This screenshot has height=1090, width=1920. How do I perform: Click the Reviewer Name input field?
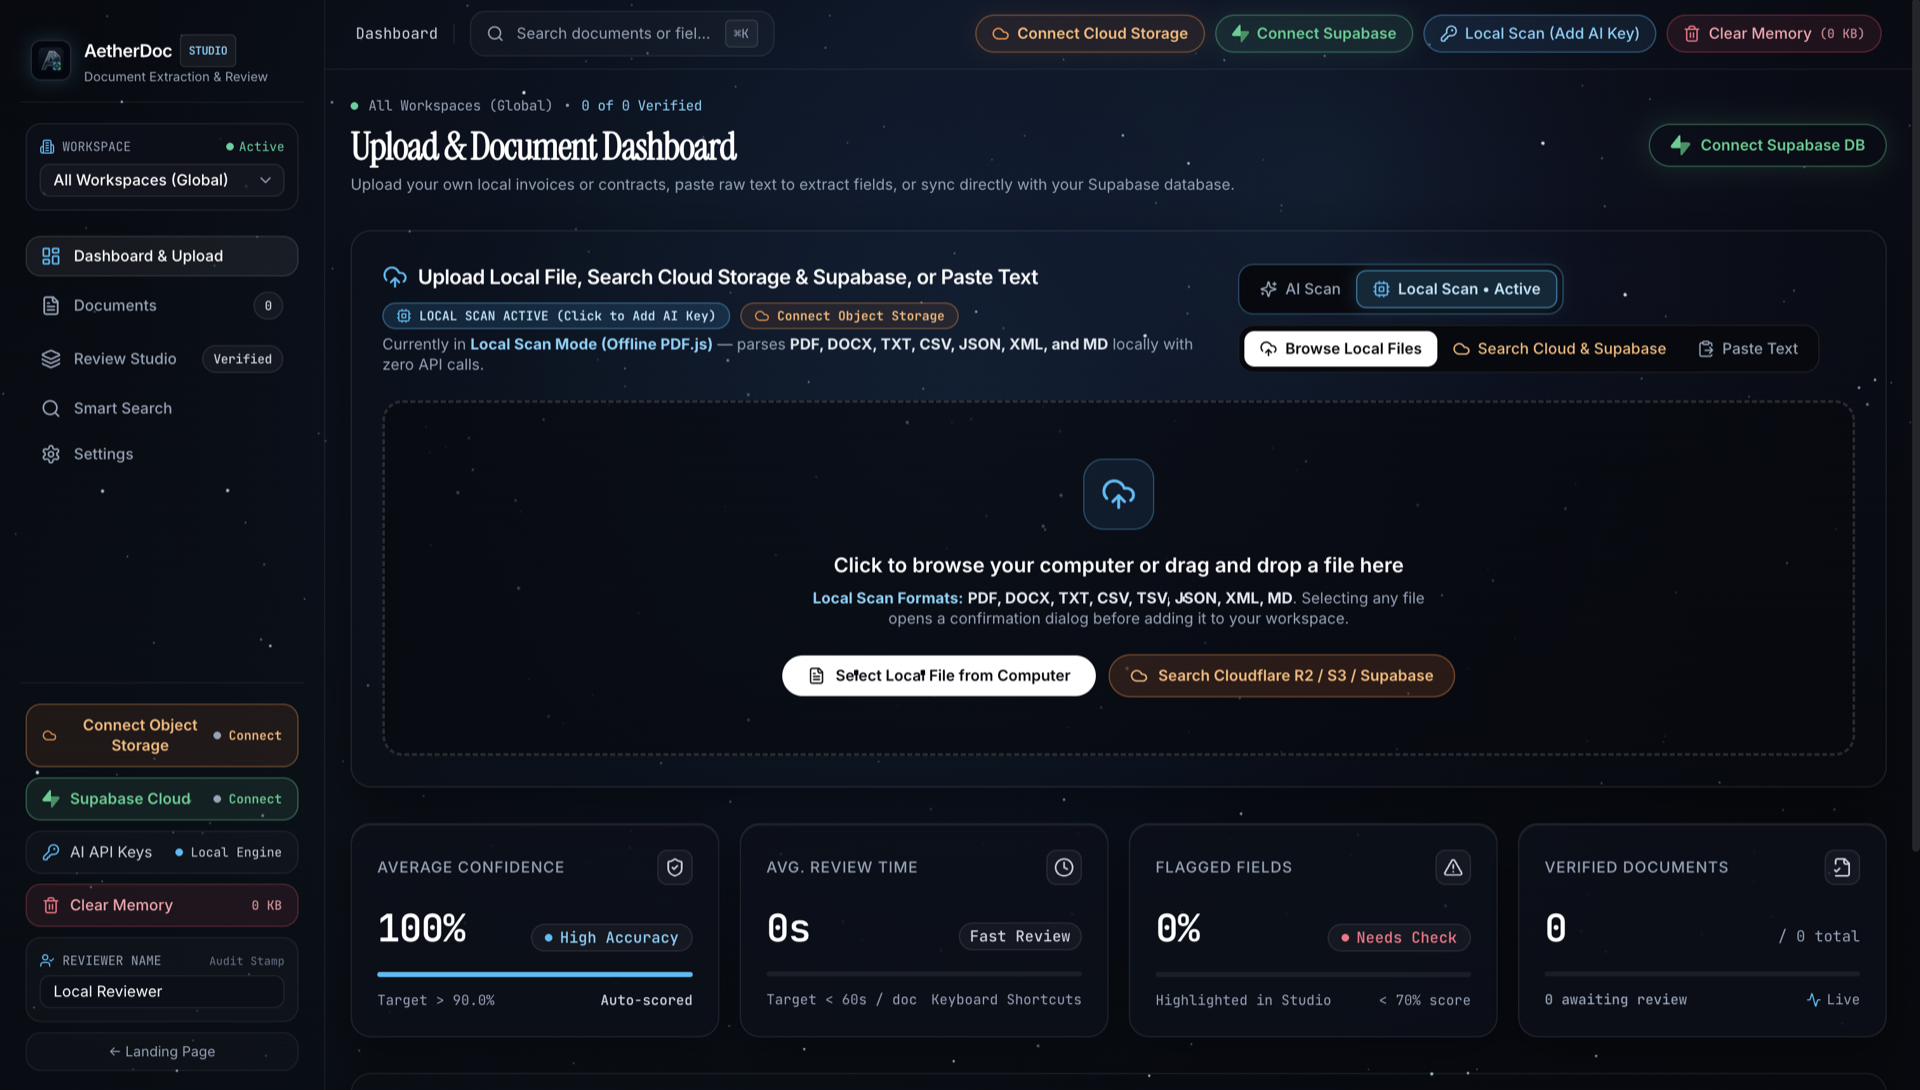point(162,992)
